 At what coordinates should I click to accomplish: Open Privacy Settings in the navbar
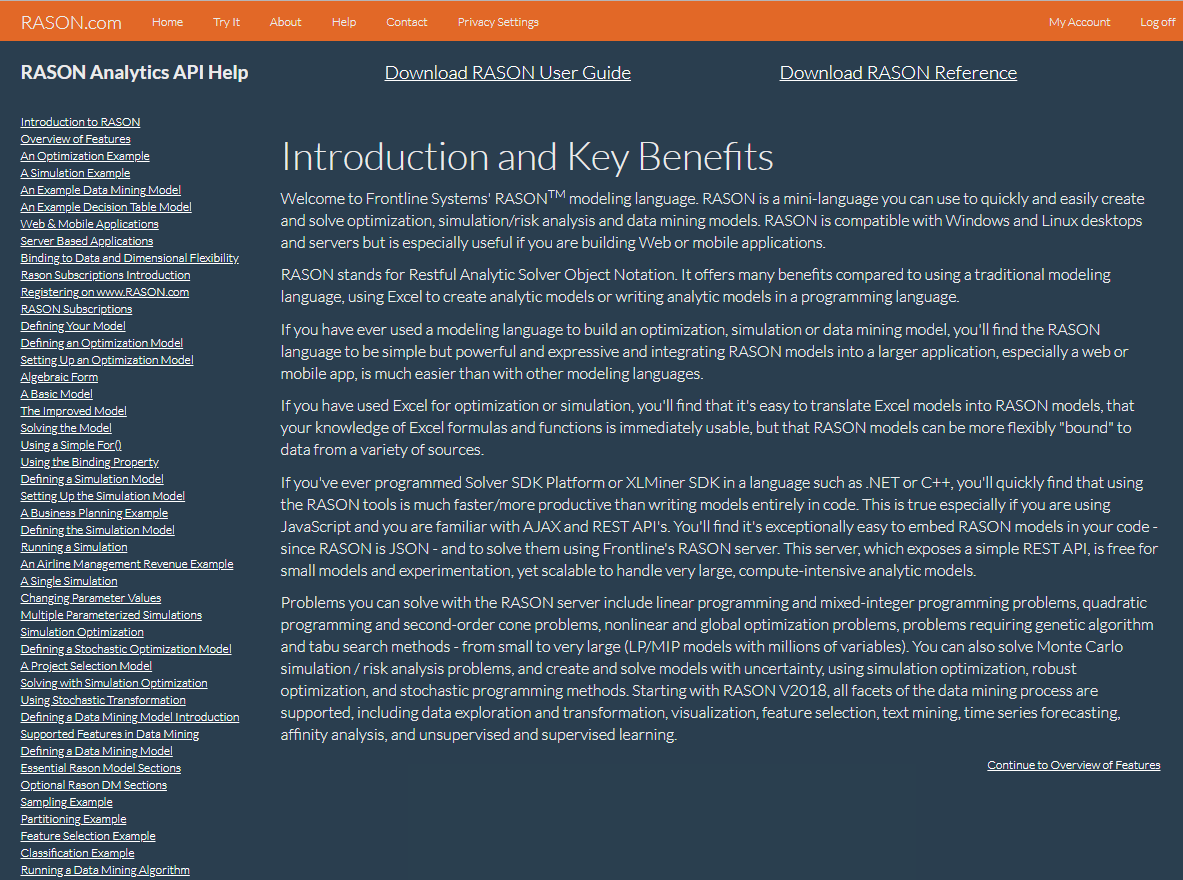click(498, 22)
